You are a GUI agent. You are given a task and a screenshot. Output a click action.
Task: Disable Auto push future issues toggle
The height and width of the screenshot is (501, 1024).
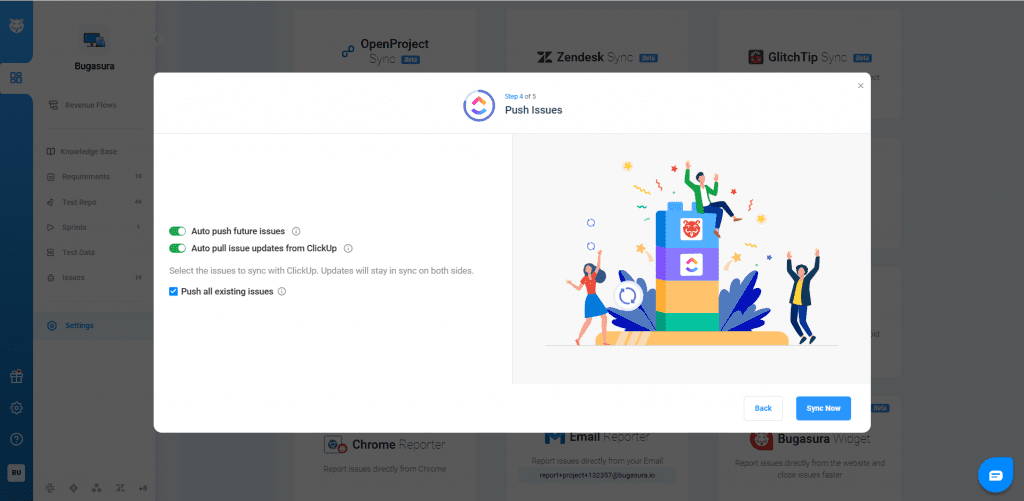pyautogui.click(x=178, y=231)
